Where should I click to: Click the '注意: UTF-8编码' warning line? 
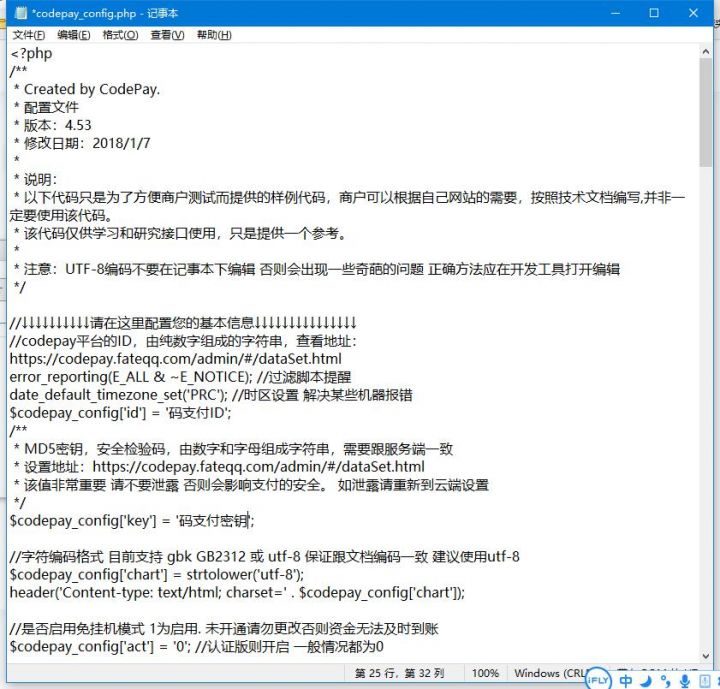[317, 269]
